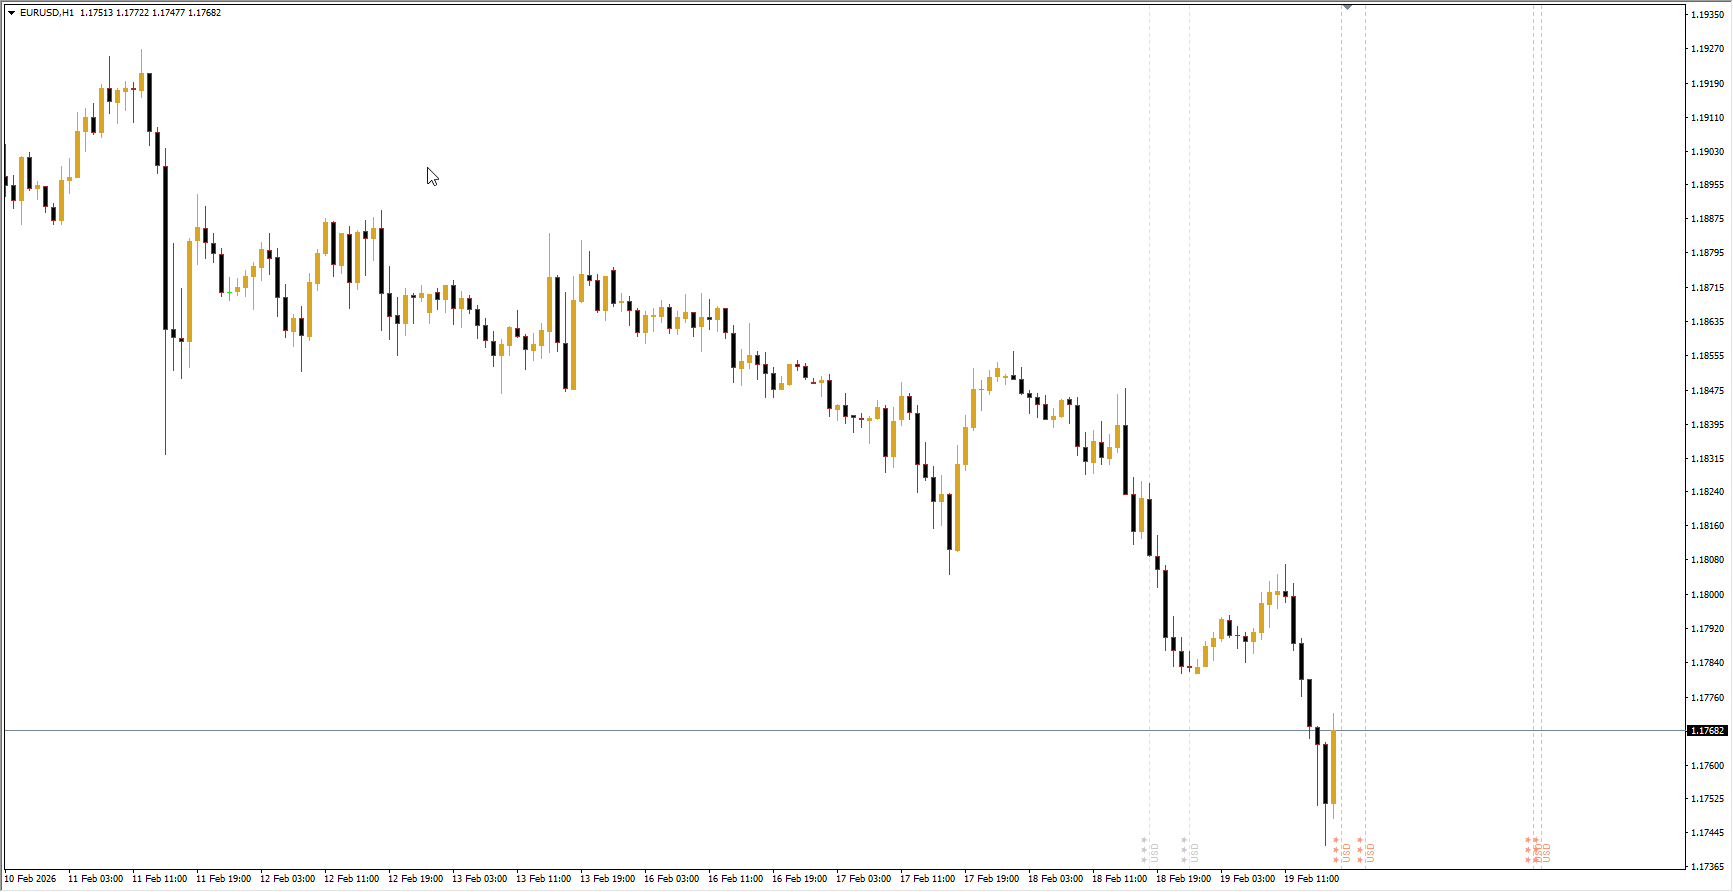The width and height of the screenshot is (1733, 892).
Task: Click the 19 Feb 11:00 time label
Action: click(1311, 879)
